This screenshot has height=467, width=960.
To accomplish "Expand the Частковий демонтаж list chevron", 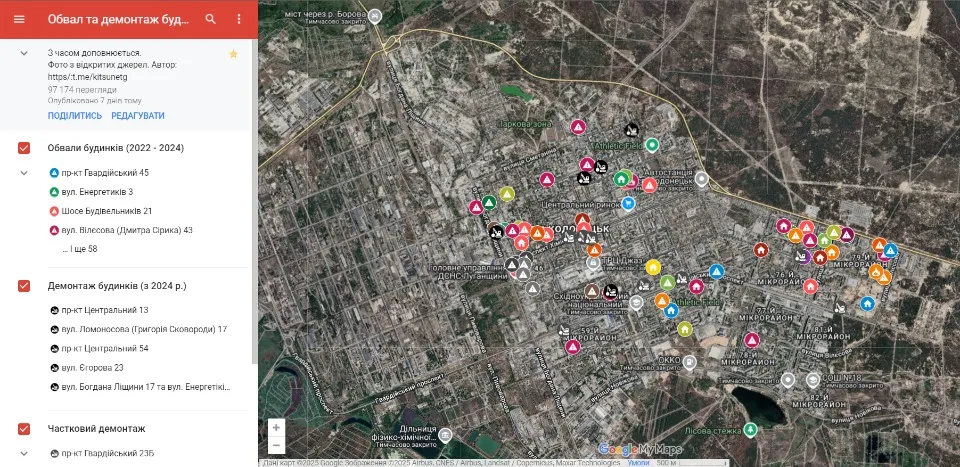I will pyautogui.click(x=24, y=454).
